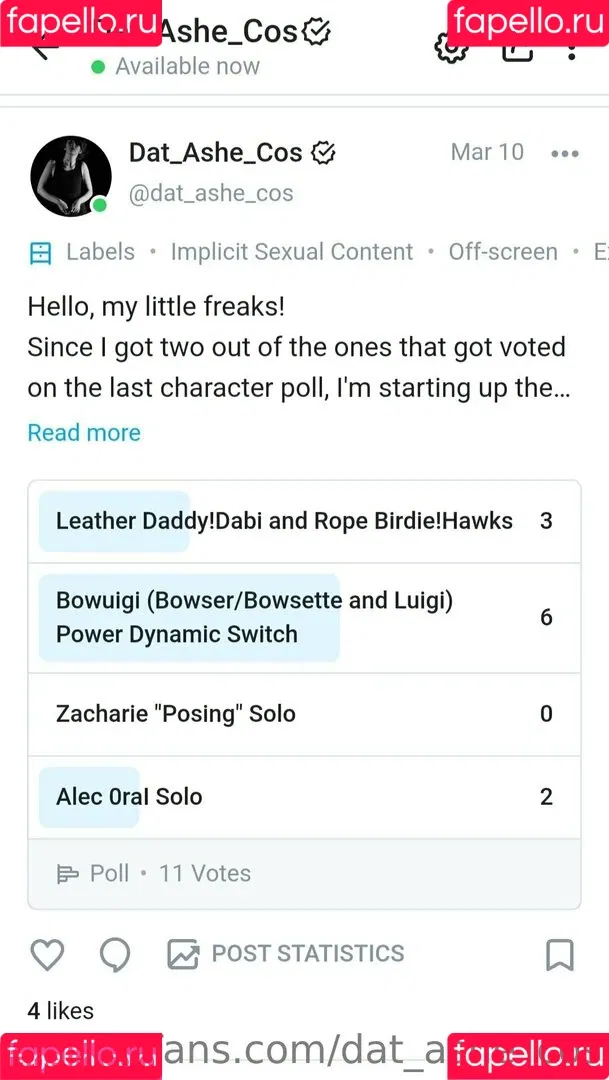Open comments with speech bubble icon
The image size is (609, 1080).
tap(115, 955)
